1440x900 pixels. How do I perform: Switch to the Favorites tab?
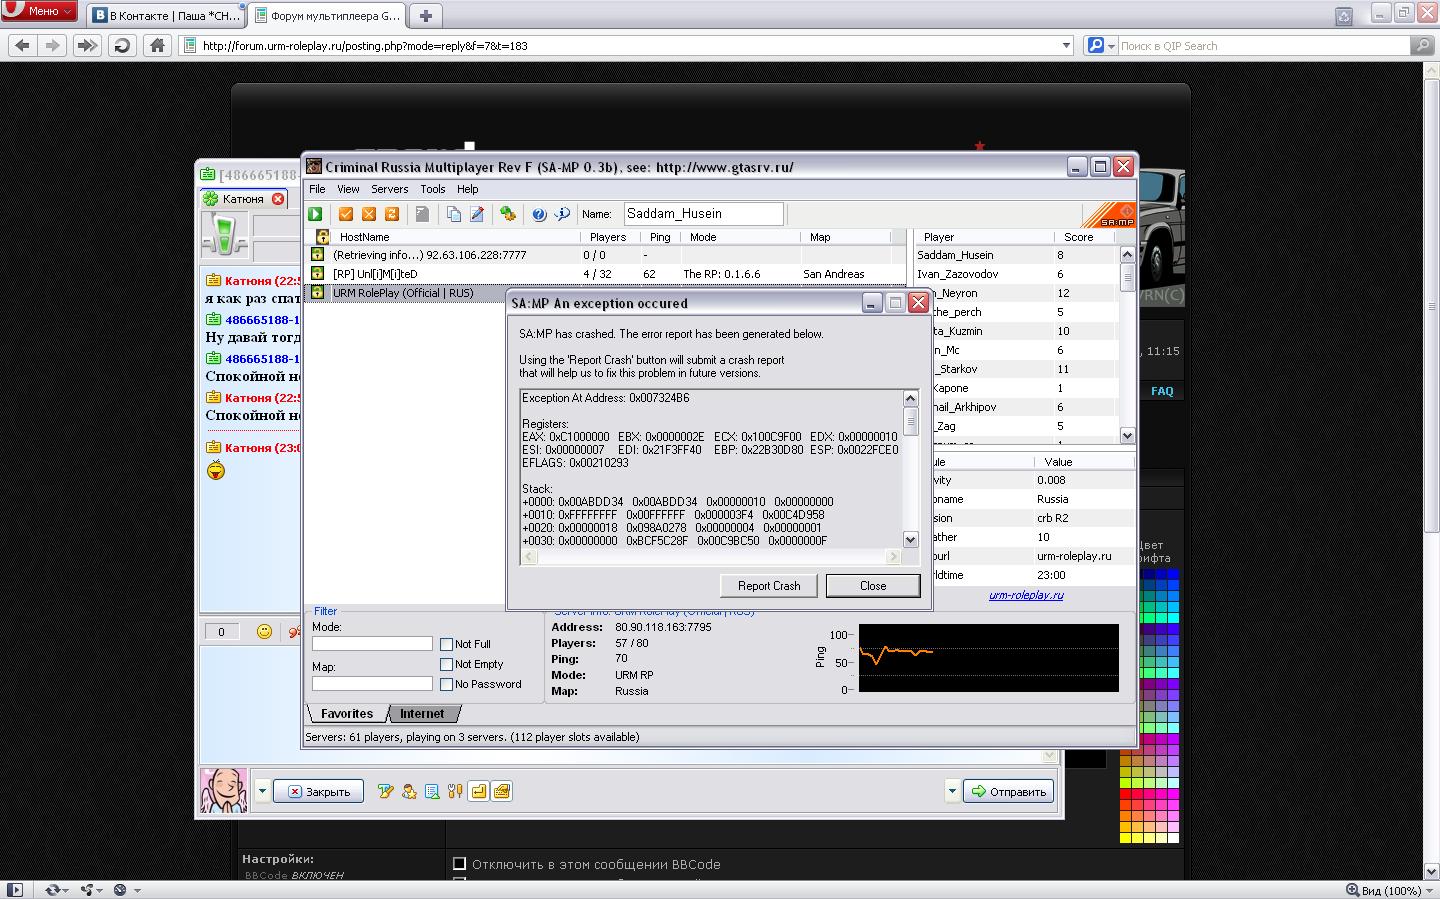click(347, 713)
